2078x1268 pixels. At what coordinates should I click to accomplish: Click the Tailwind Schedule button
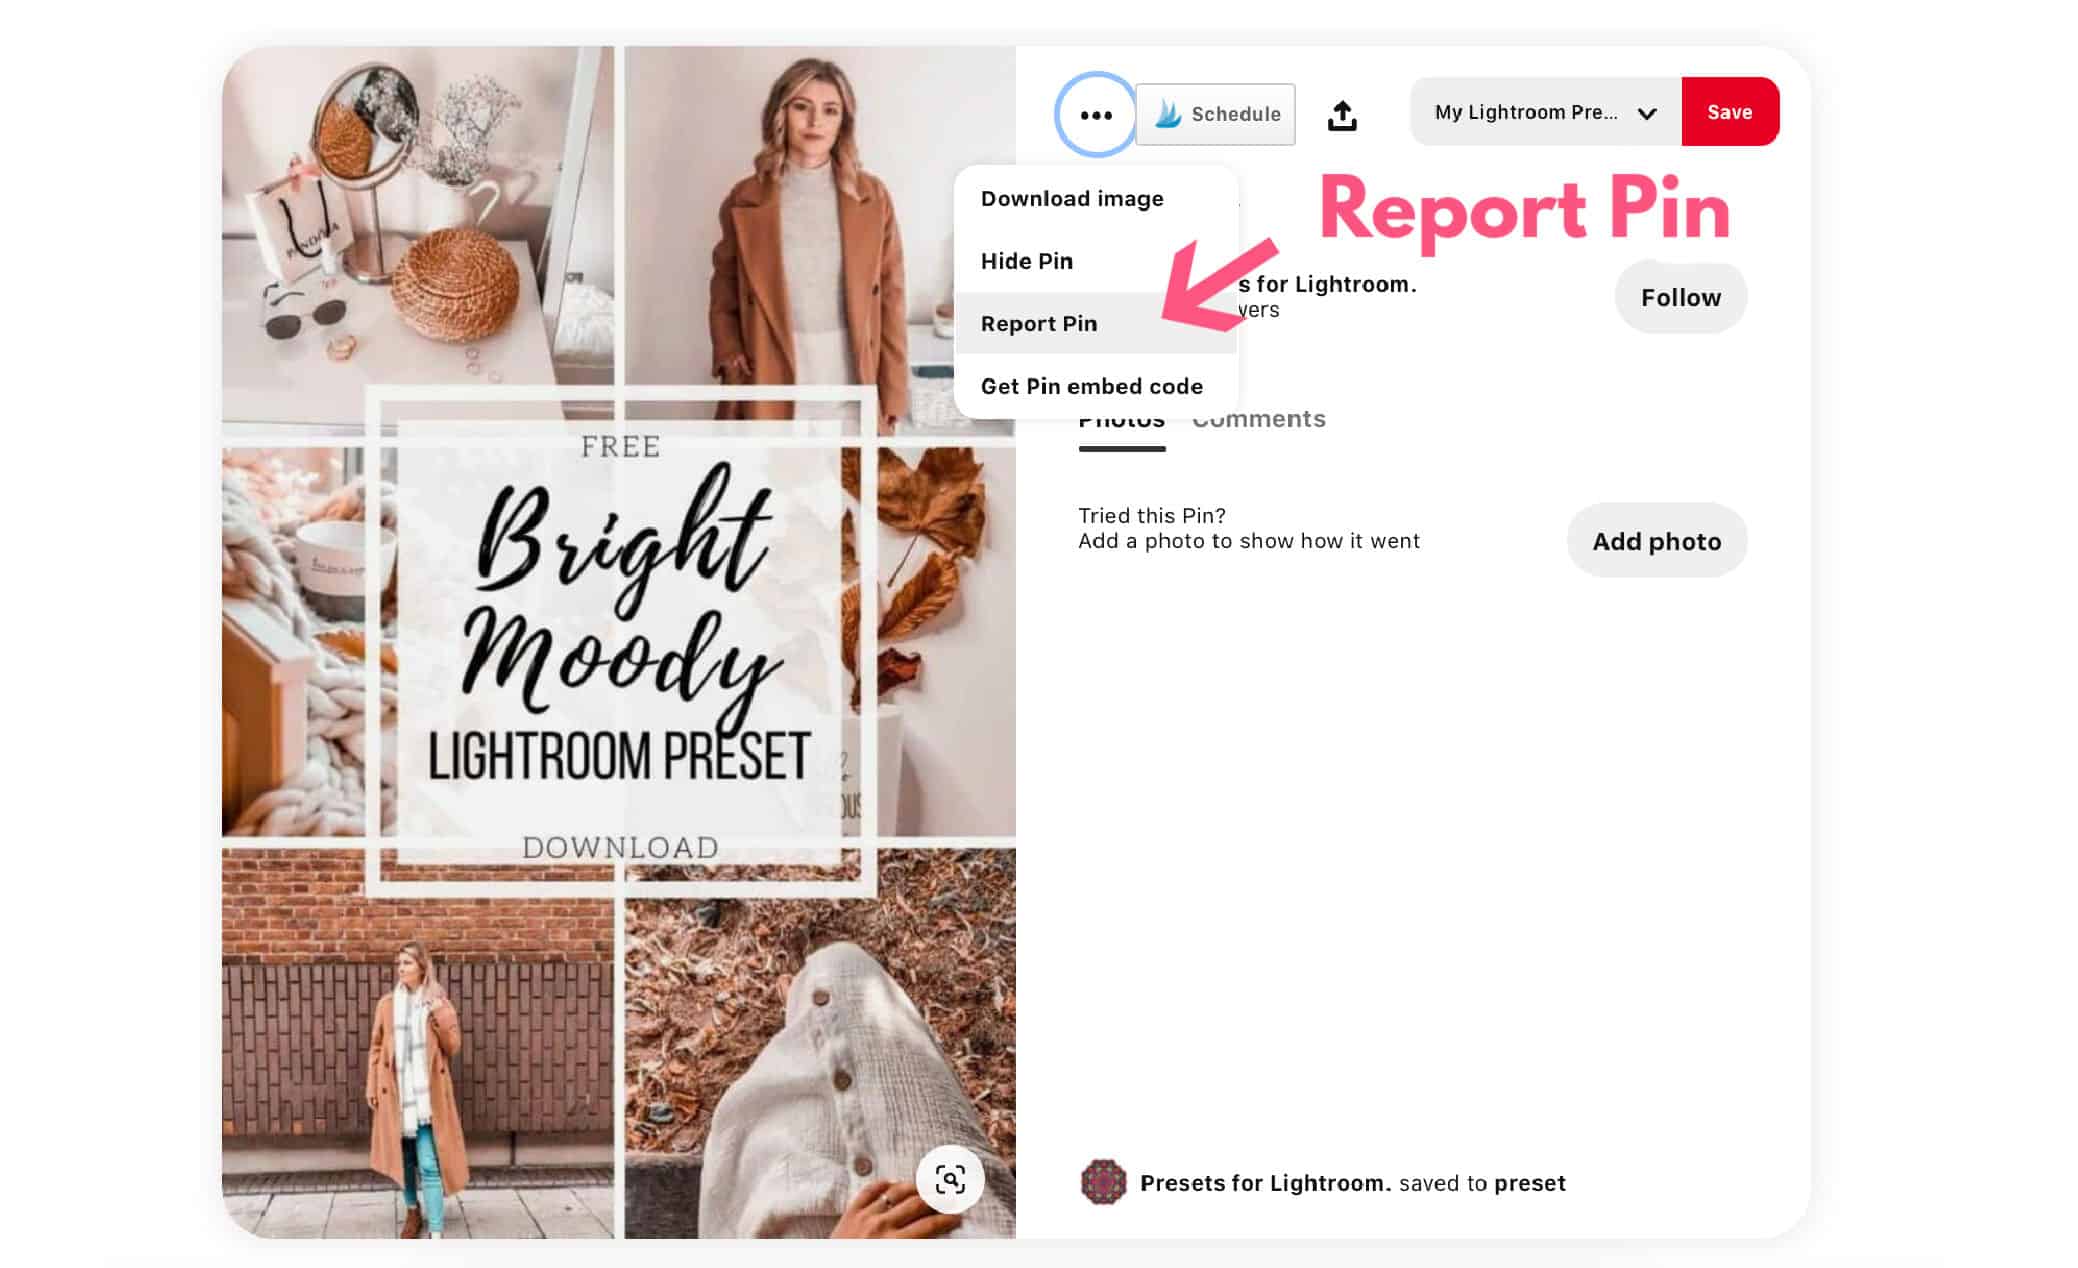click(x=1216, y=114)
